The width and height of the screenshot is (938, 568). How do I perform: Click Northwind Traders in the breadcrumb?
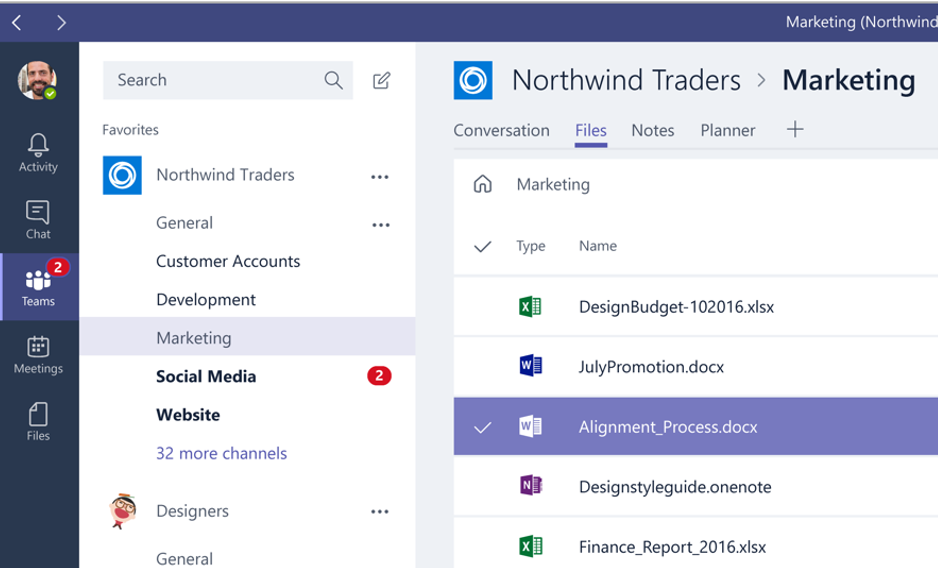point(626,80)
